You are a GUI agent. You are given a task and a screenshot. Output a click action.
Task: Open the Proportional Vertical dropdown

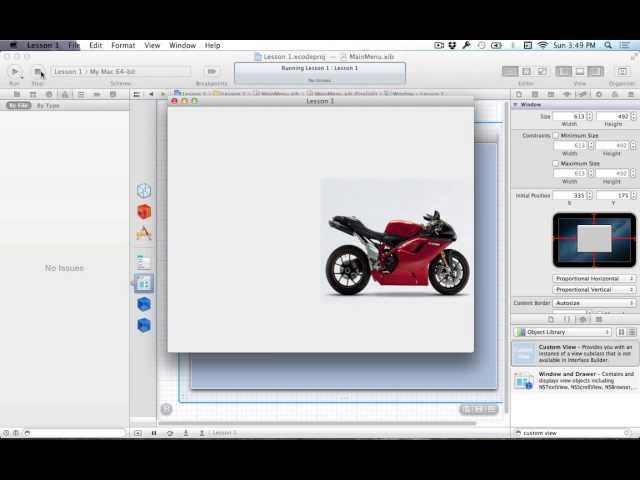pyautogui.click(x=594, y=289)
